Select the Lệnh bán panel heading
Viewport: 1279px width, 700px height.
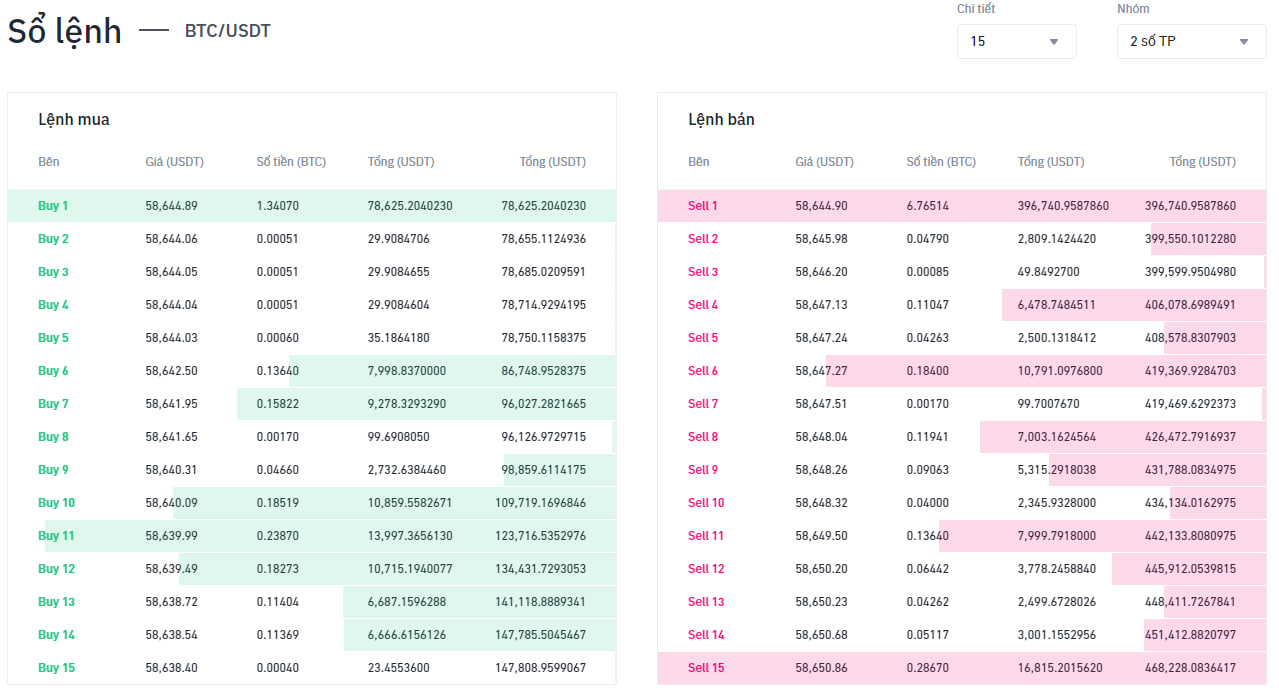[721, 120]
